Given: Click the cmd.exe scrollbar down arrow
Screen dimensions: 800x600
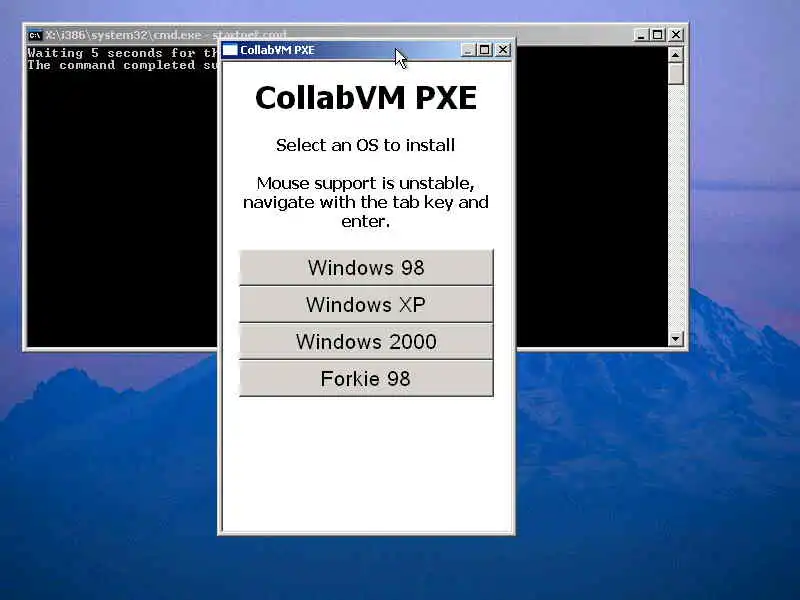Looking at the screenshot, I should pyautogui.click(x=676, y=338).
